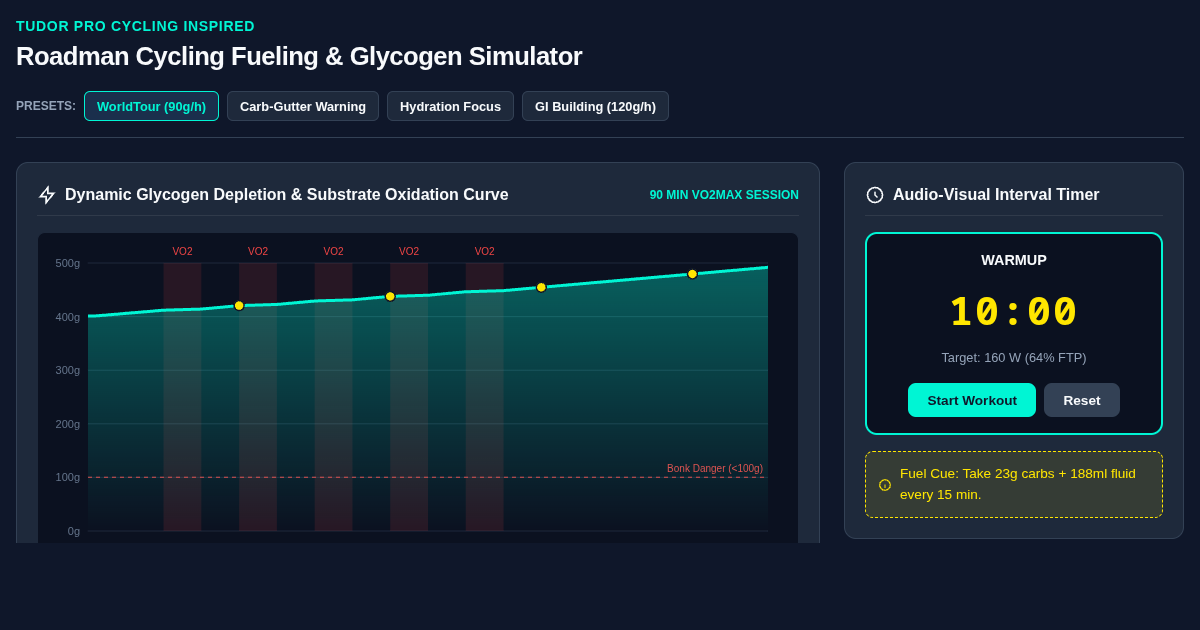Click the first yellow fueling marker on the curve

tap(239, 306)
